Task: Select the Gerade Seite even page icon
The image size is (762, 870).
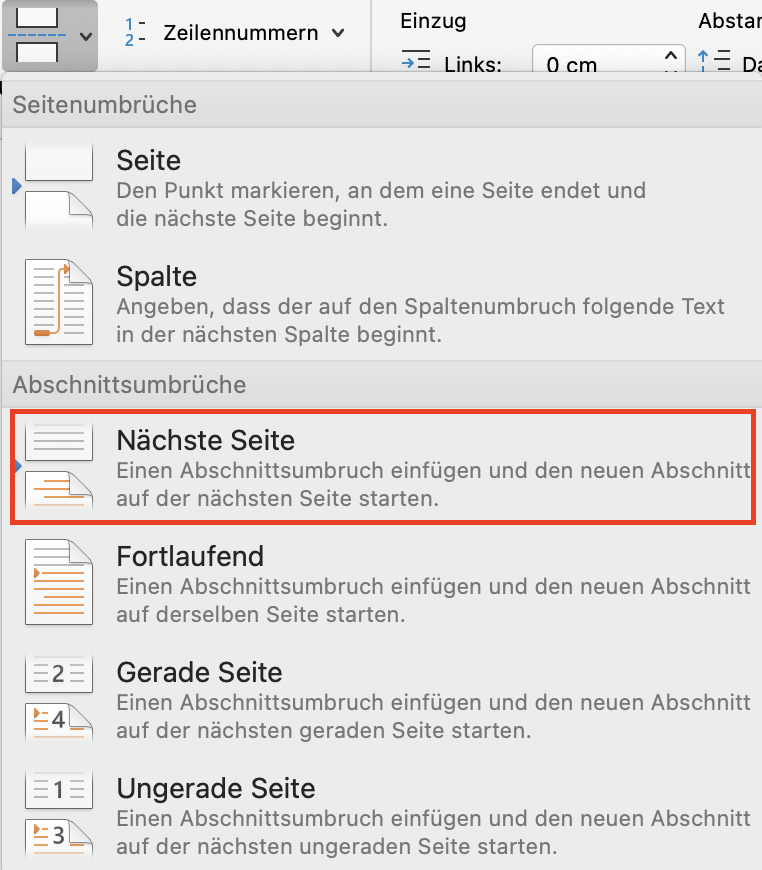Action: click(x=58, y=697)
